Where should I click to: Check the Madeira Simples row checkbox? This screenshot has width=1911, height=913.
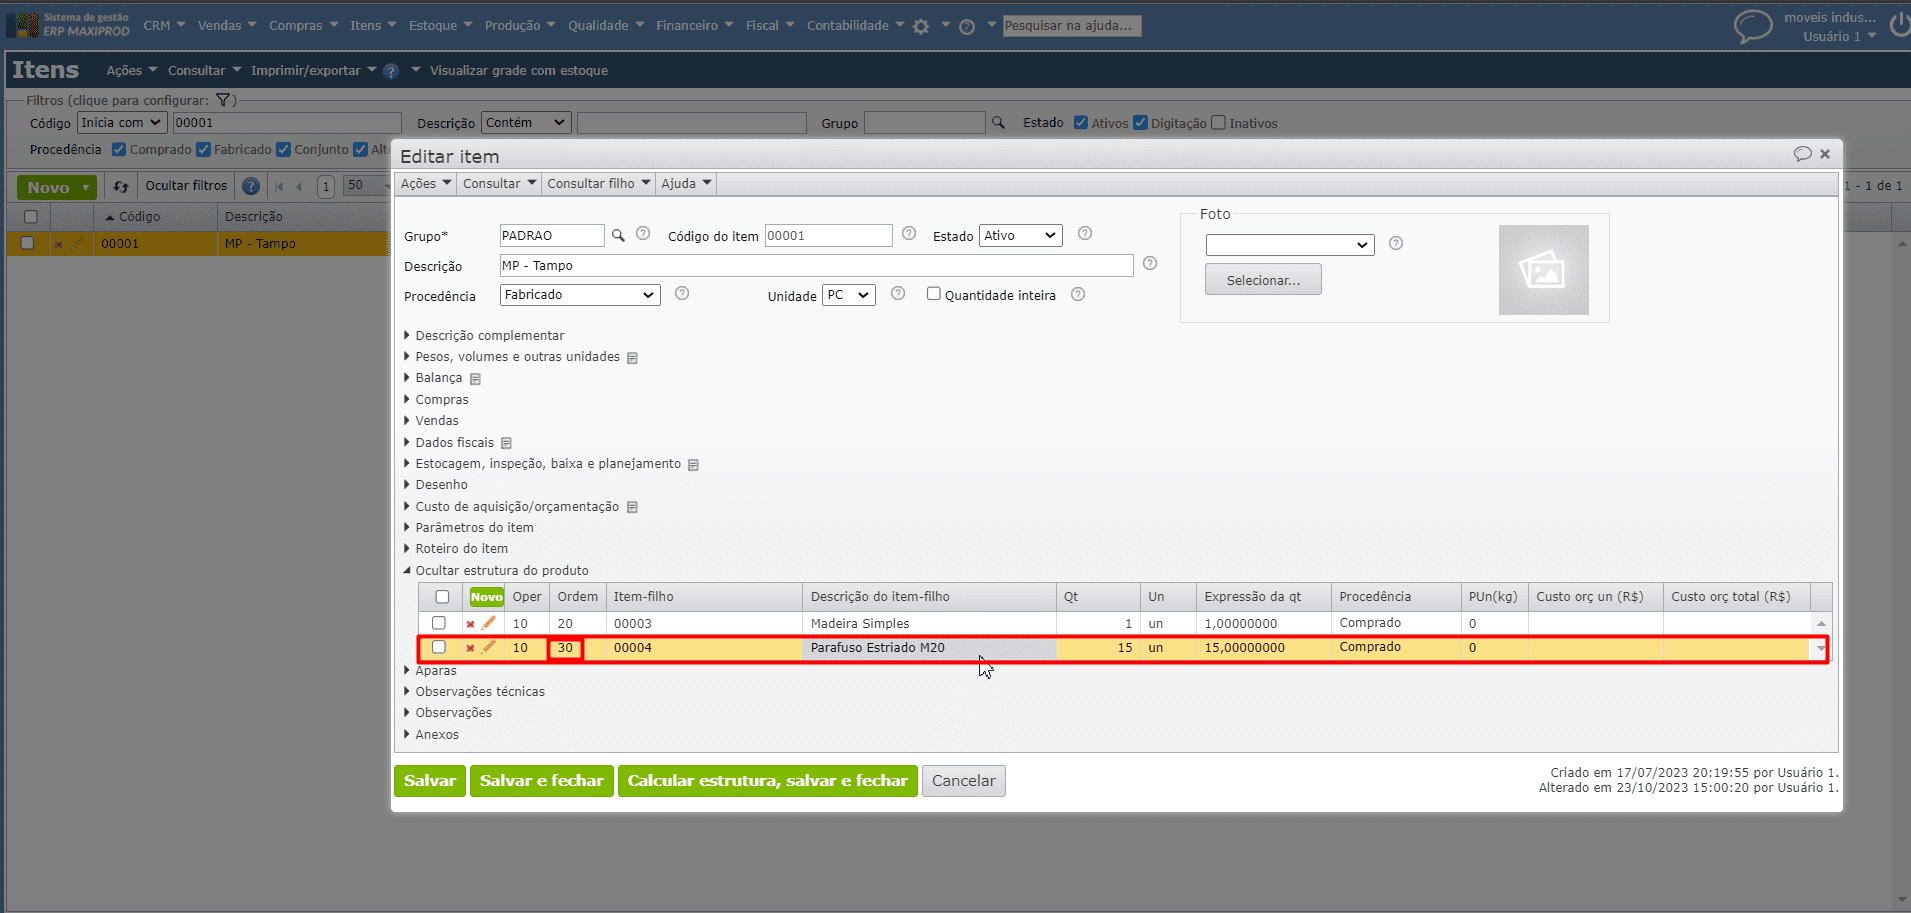(439, 623)
